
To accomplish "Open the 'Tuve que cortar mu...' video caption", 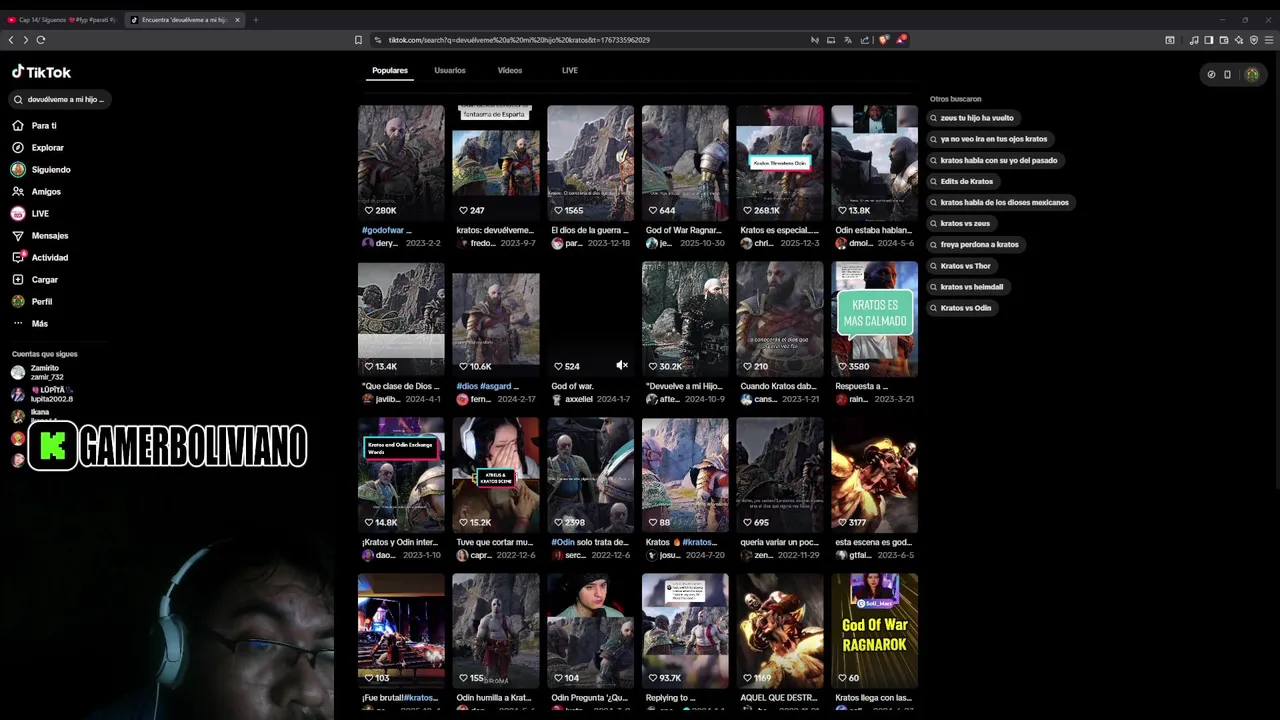I will pyautogui.click(x=494, y=542).
